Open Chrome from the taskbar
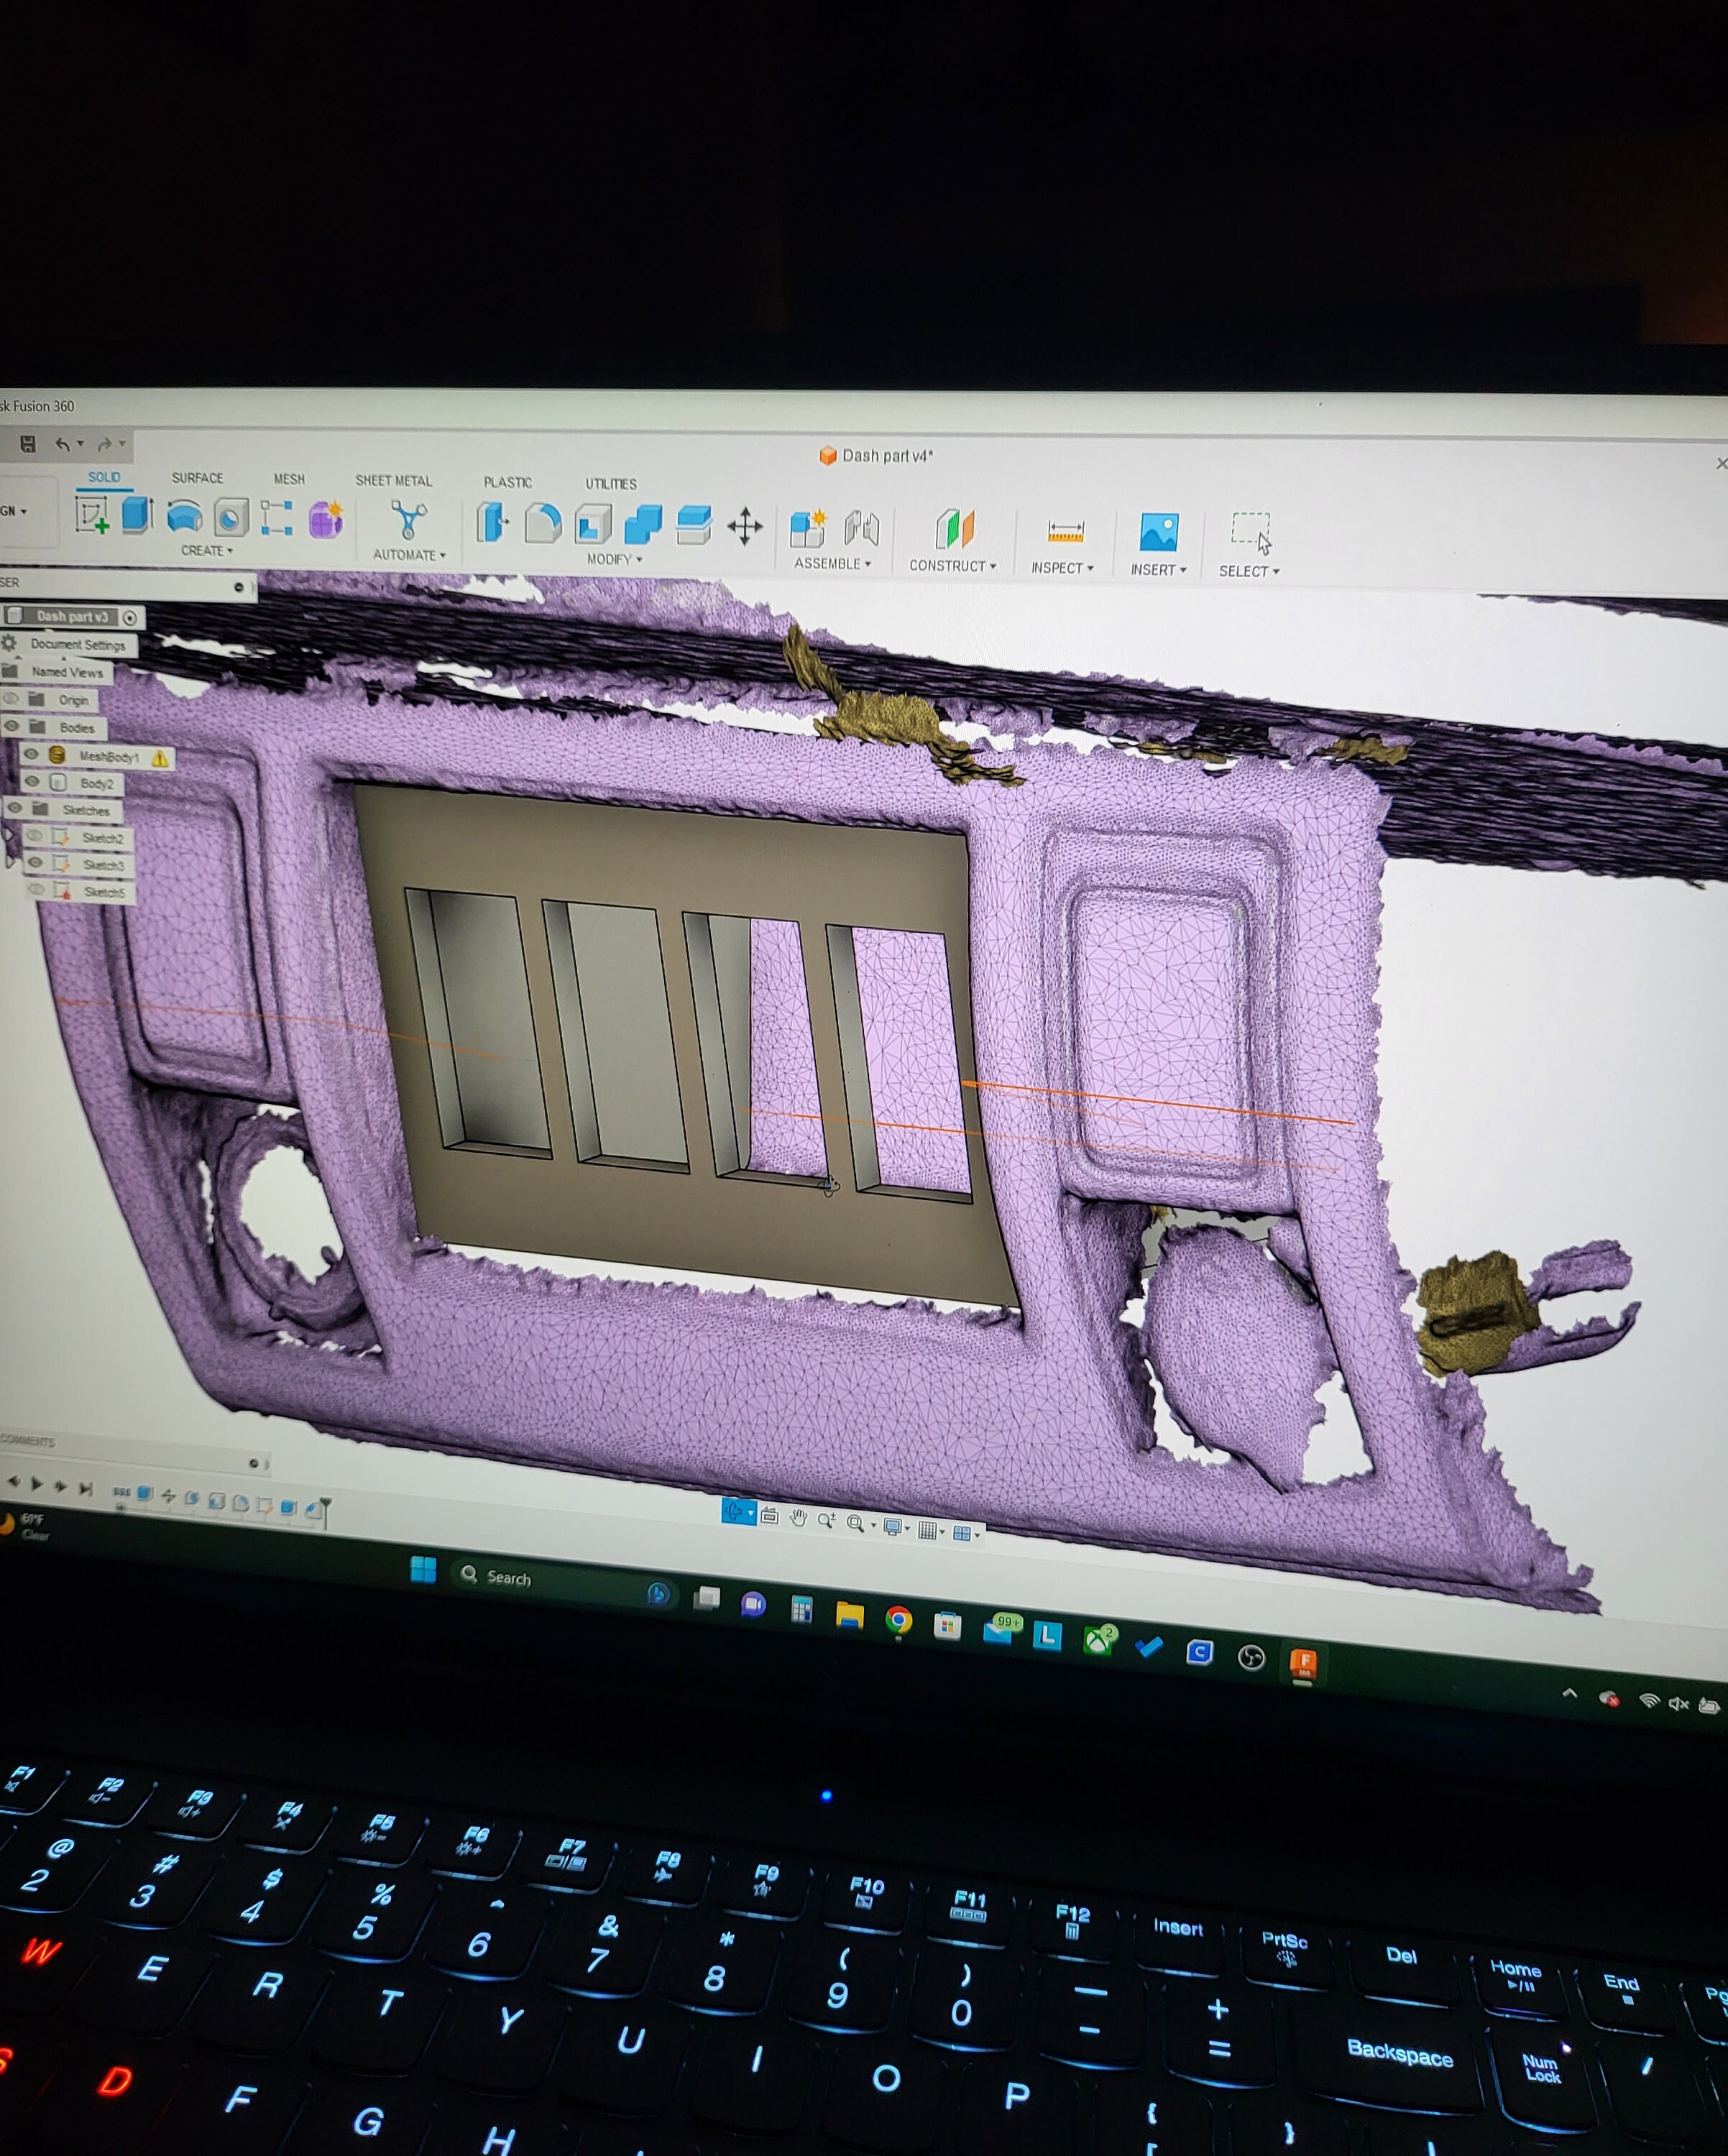Viewport: 1728px width, 2156px height. [x=898, y=1620]
